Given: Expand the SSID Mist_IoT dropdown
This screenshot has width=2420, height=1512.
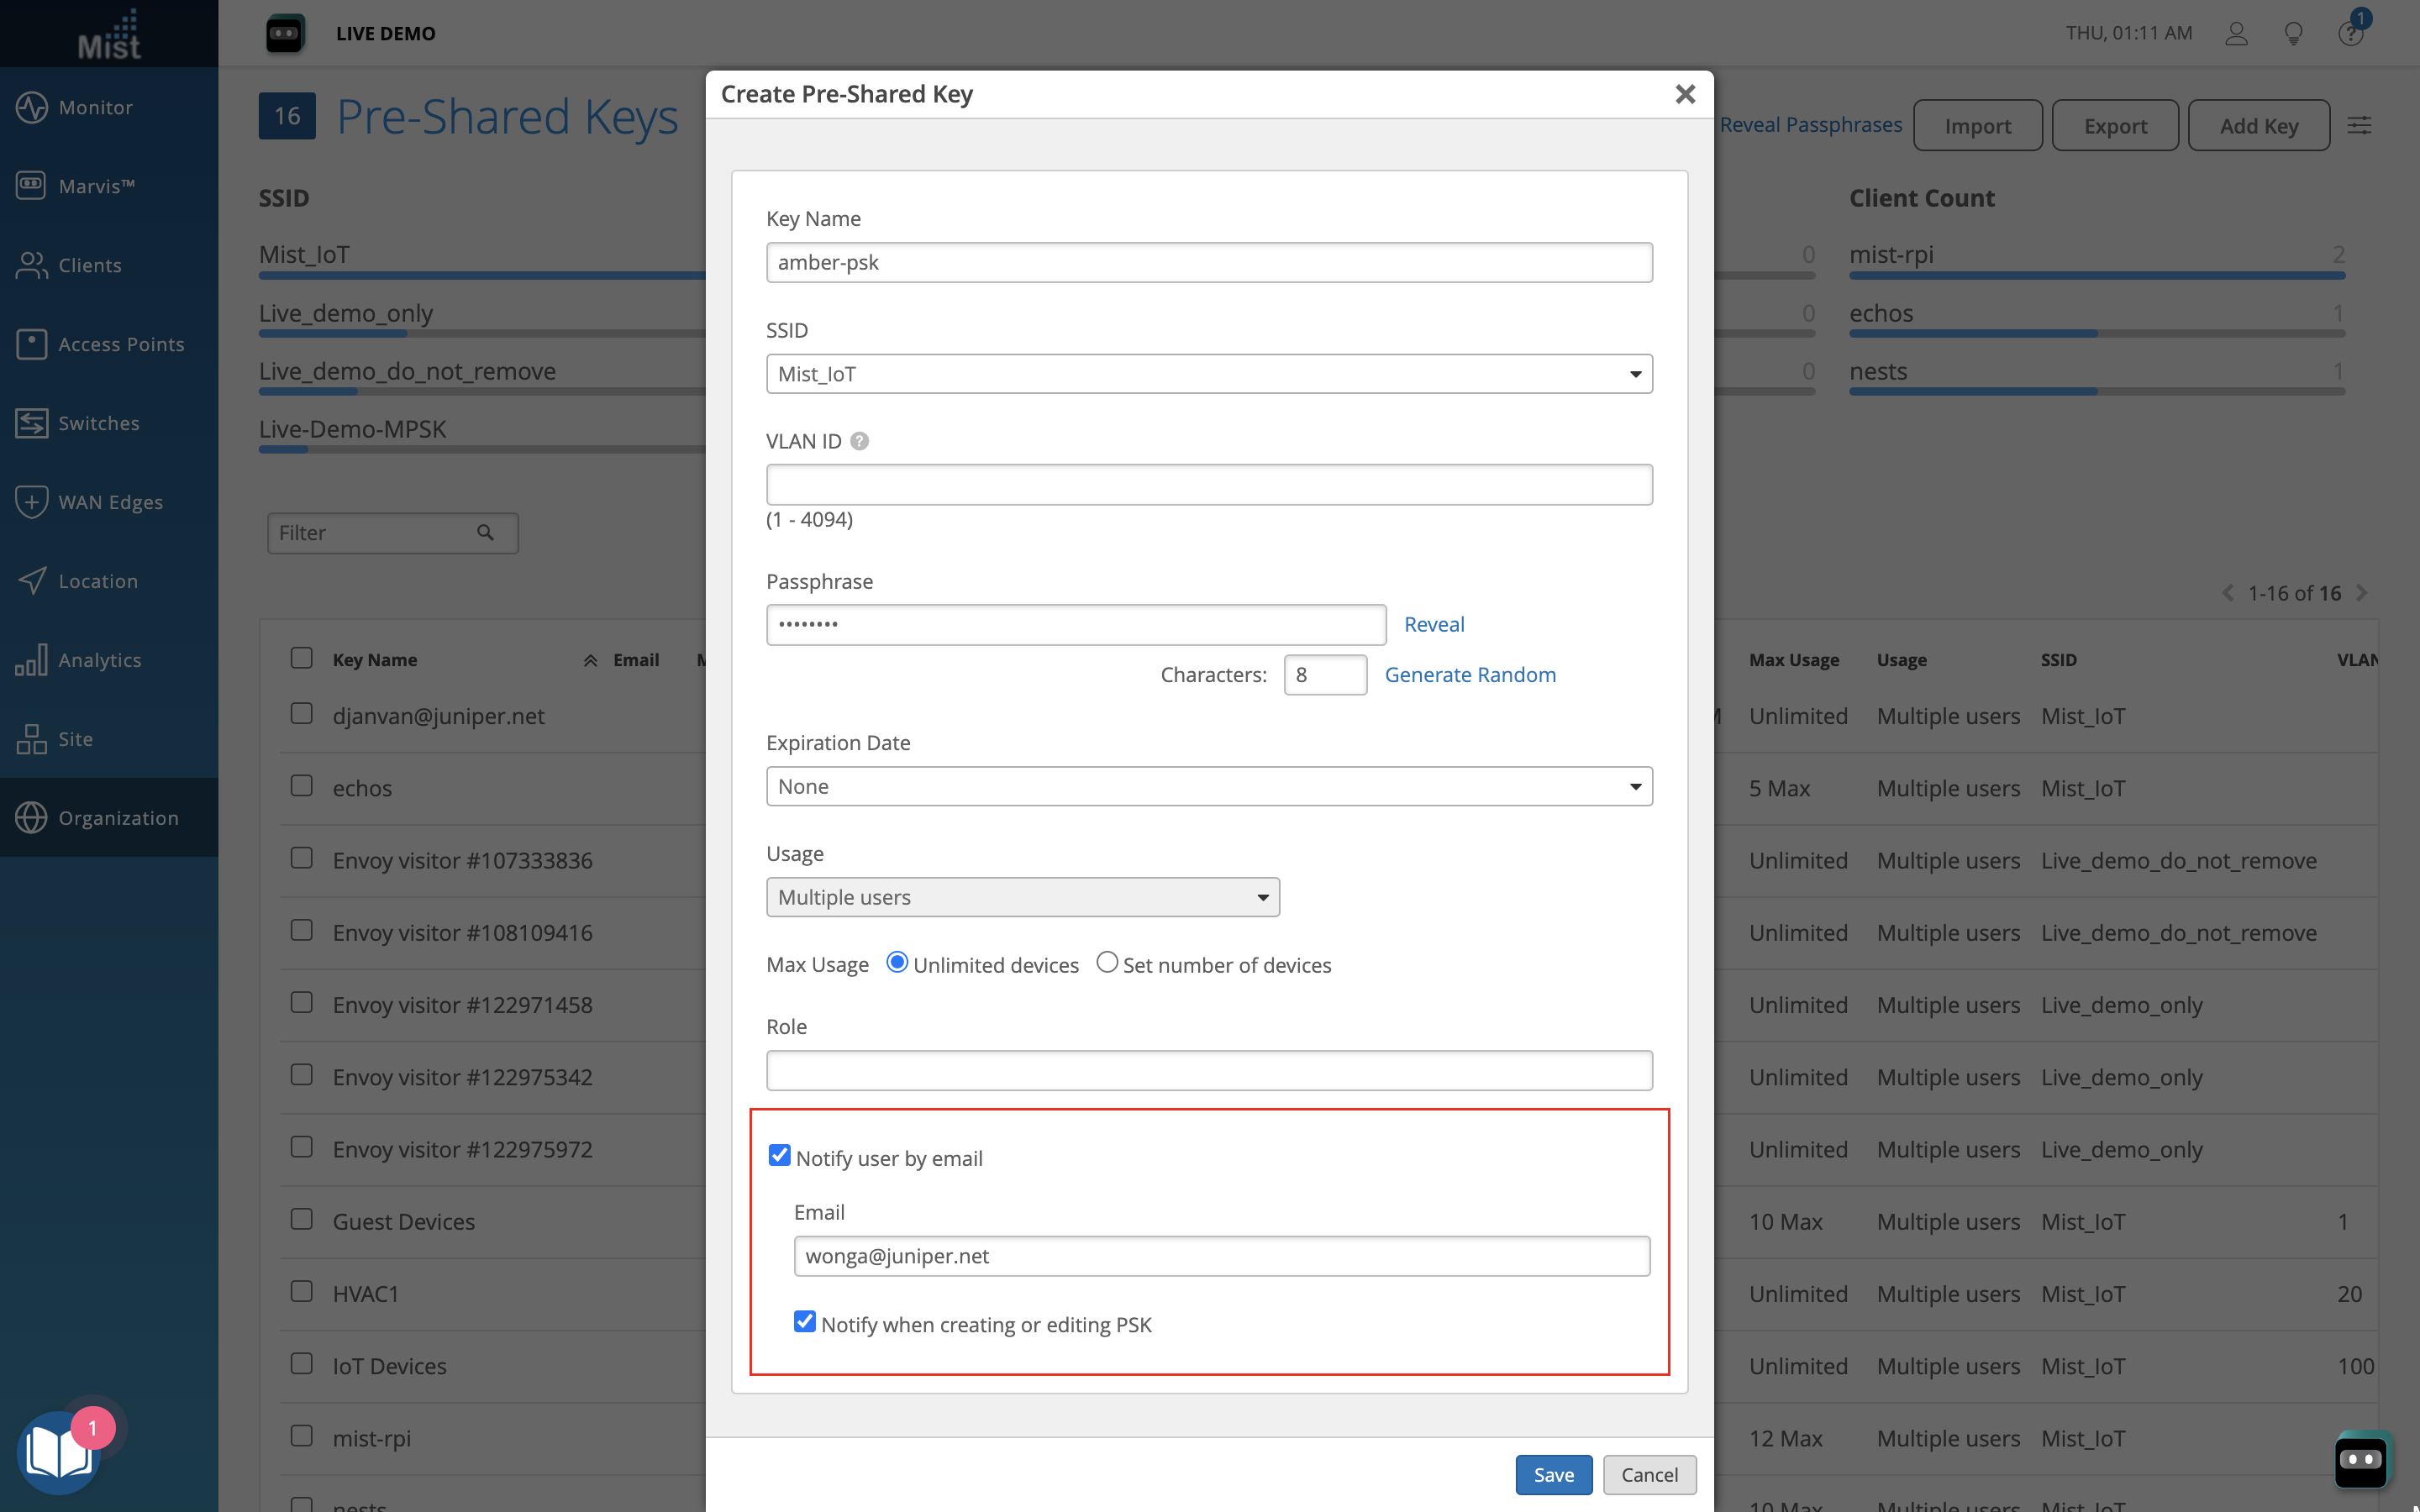Looking at the screenshot, I should [1208, 374].
